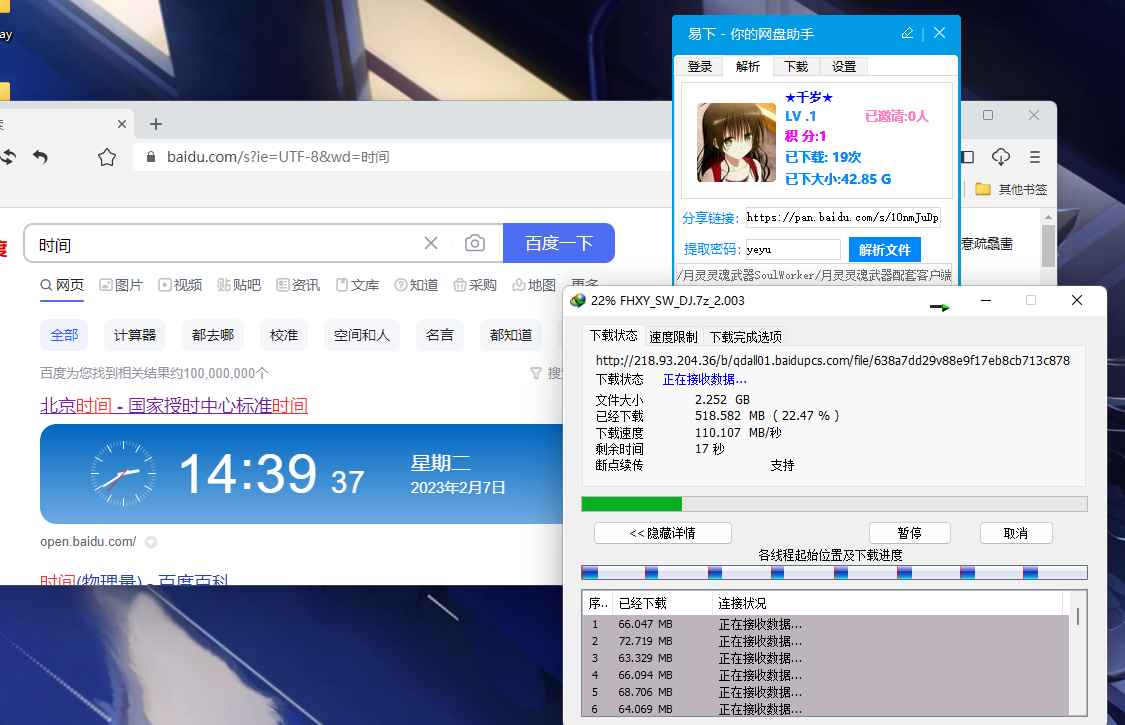Image resolution: width=1125 pixels, height=725 pixels.
Task: Select the 速度限制 tab
Action: (673, 337)
